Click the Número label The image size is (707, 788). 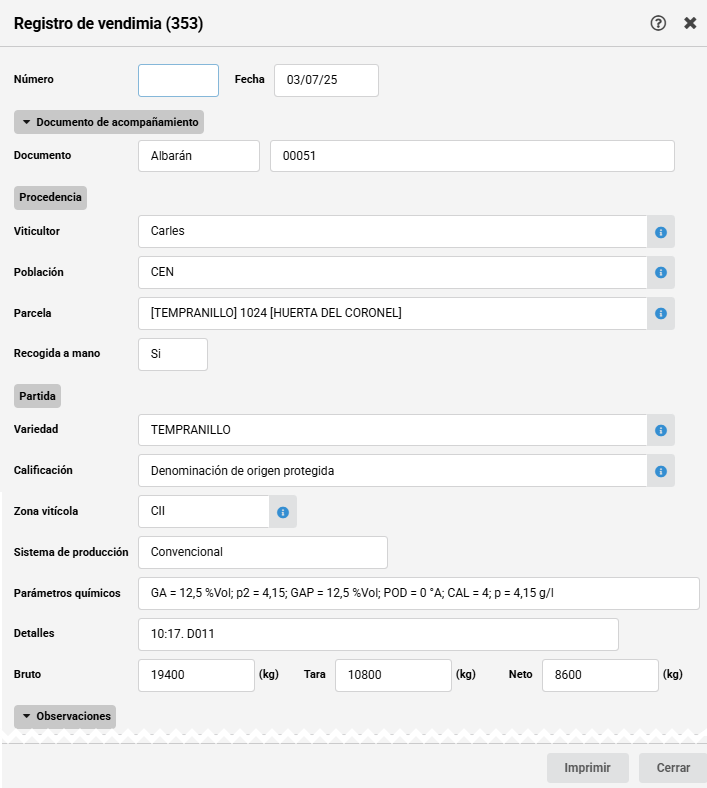click(x=34, y=79)
